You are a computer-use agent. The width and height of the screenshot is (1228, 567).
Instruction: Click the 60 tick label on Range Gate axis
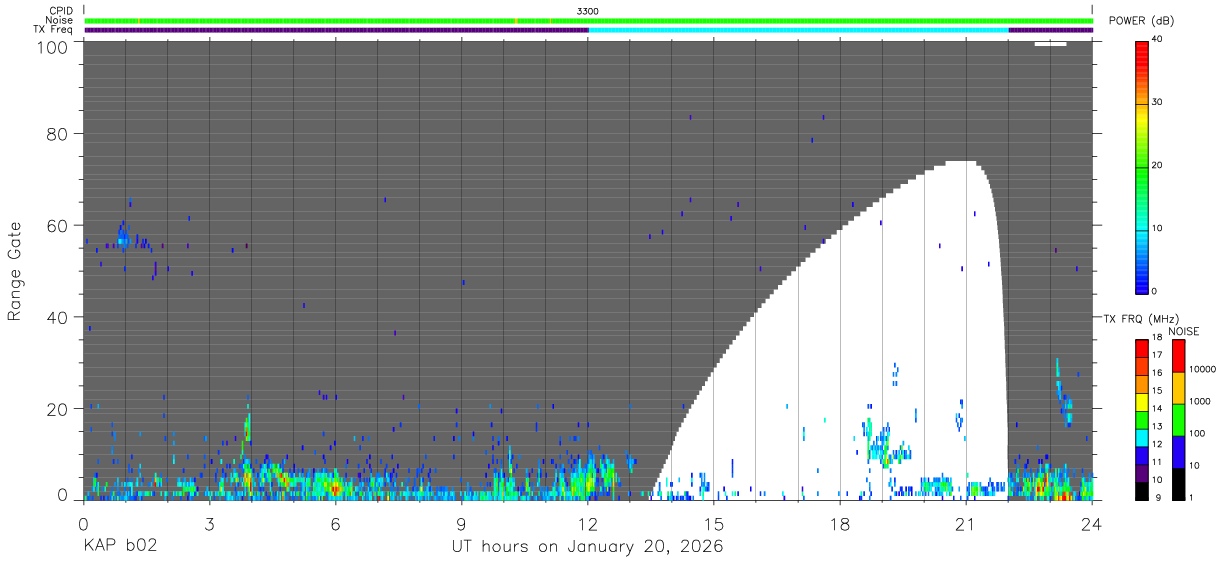(x=58, y=226)
